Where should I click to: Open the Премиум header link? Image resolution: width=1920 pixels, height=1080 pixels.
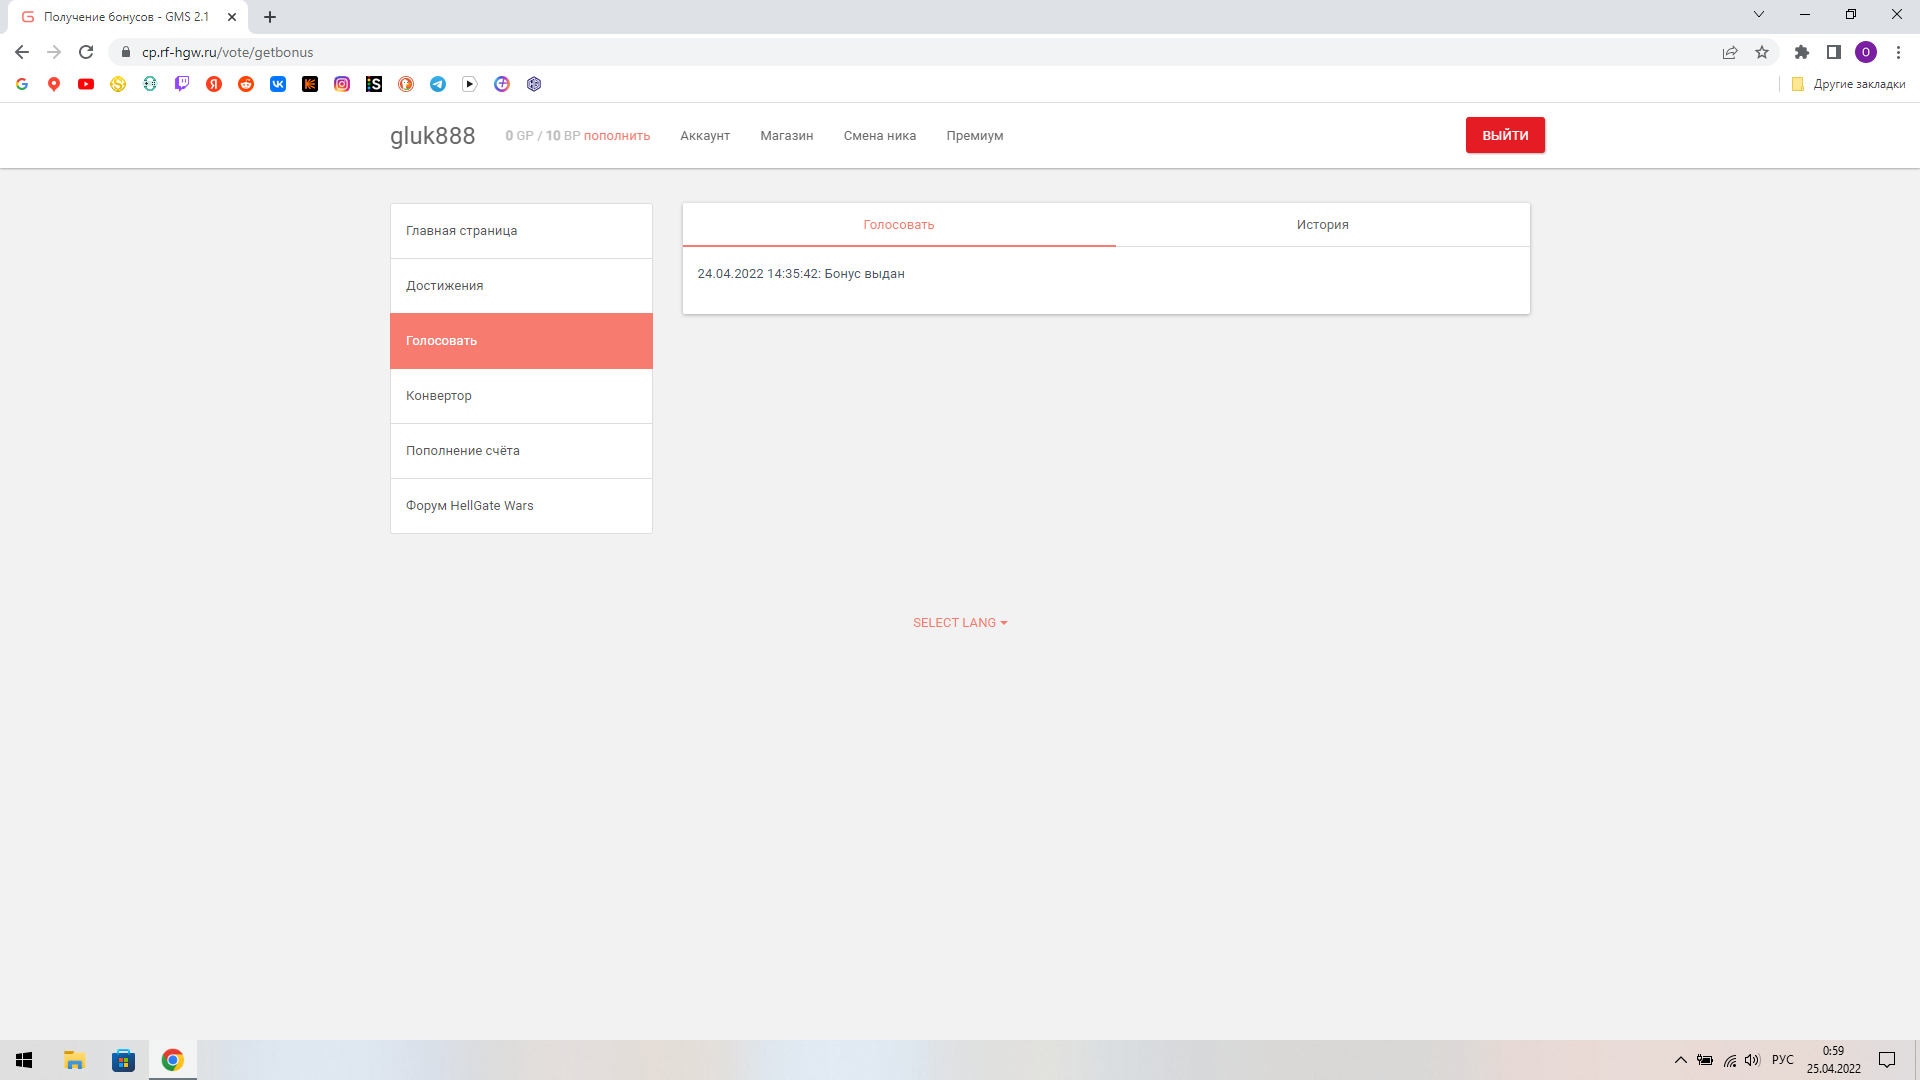pos(974,136)
